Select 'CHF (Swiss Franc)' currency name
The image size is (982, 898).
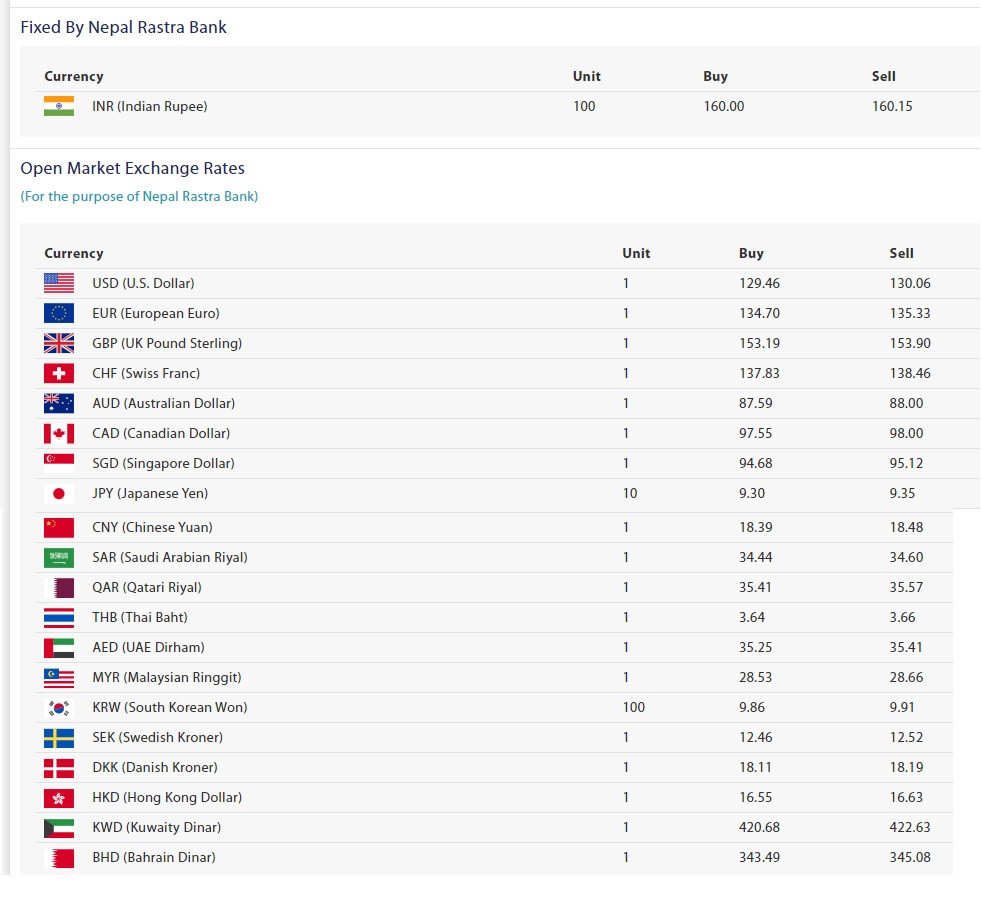pyautogui.click(x=146, y=374)
